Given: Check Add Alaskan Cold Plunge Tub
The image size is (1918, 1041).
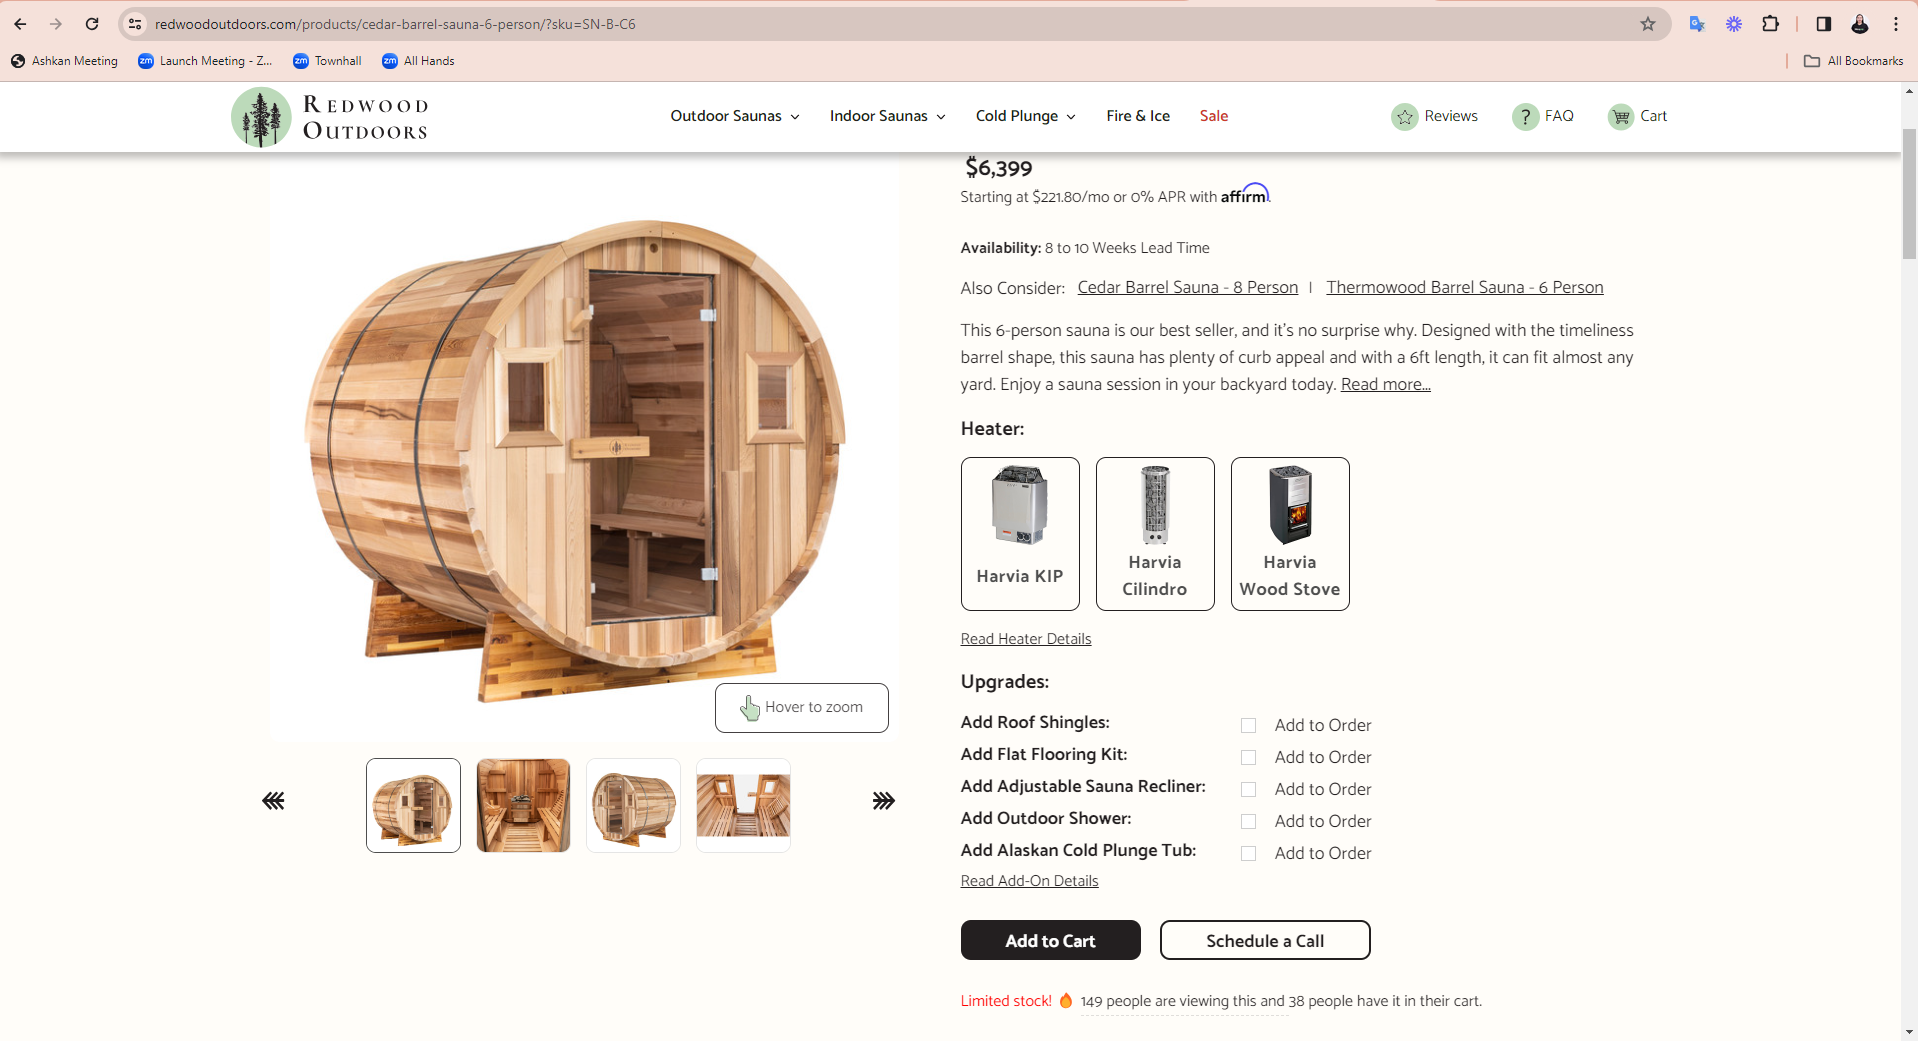Looking at the screenshot, I should point(1248,853).
